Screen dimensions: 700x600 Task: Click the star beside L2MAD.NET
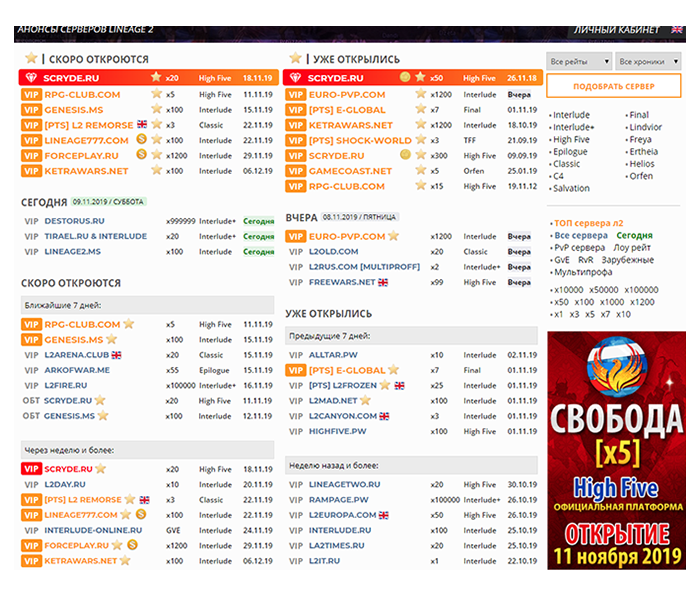pos(366,400)
